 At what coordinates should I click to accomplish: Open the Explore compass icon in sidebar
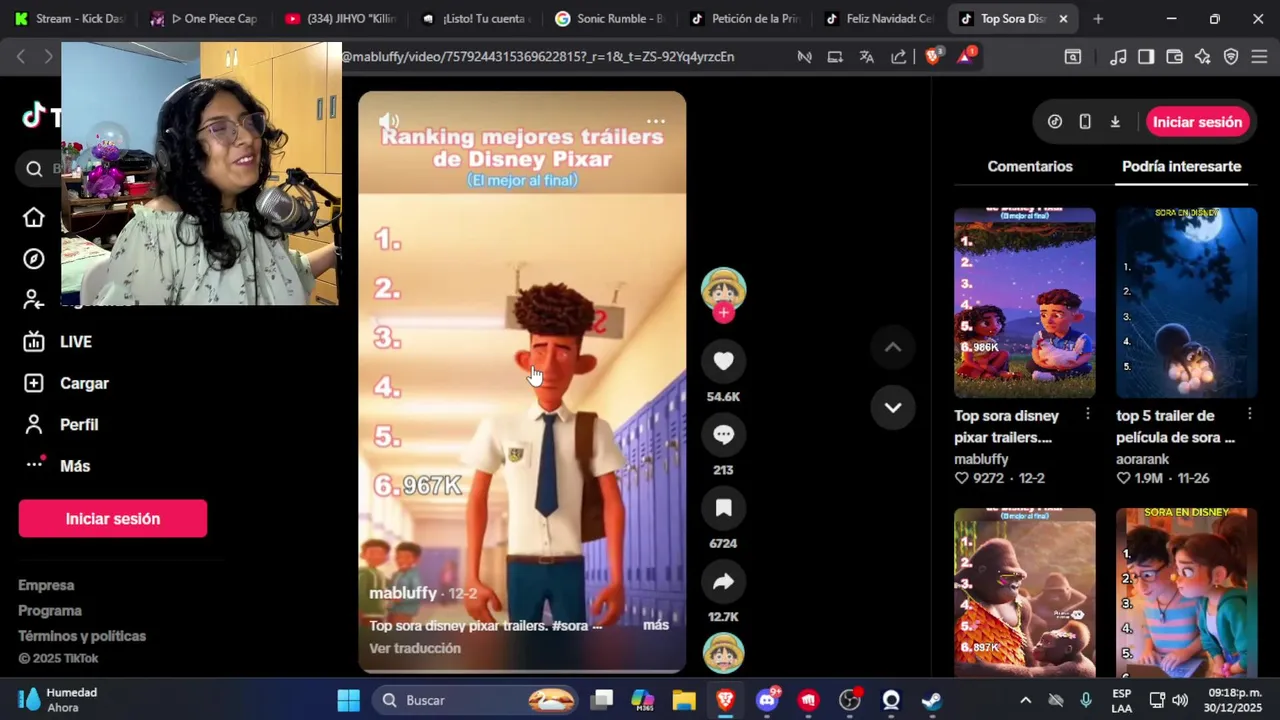pos(34,259)
